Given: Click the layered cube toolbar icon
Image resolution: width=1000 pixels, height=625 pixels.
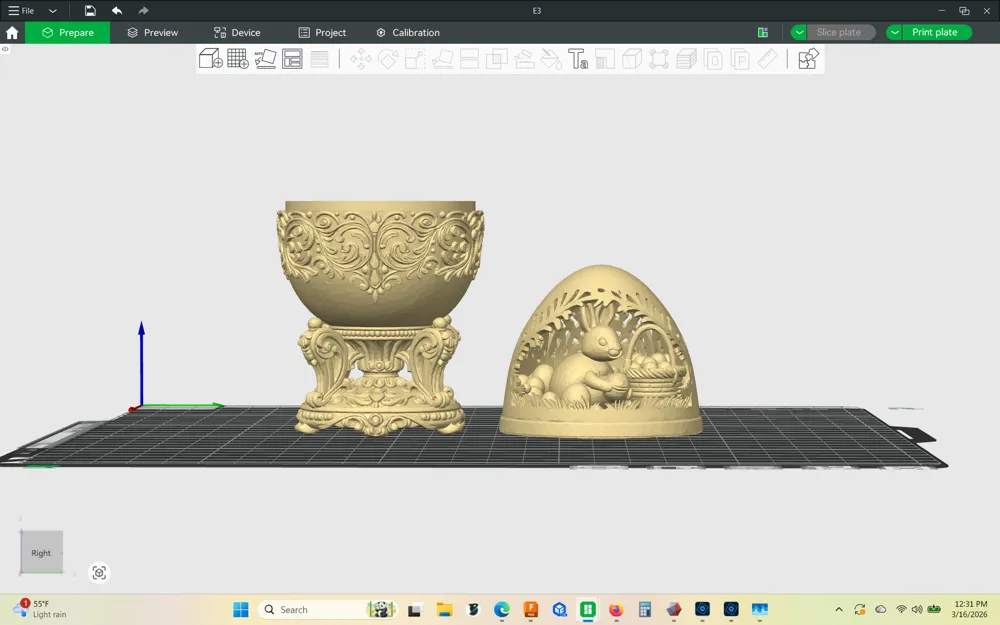Looking at the screenshot, I should [x=686, y=59].
